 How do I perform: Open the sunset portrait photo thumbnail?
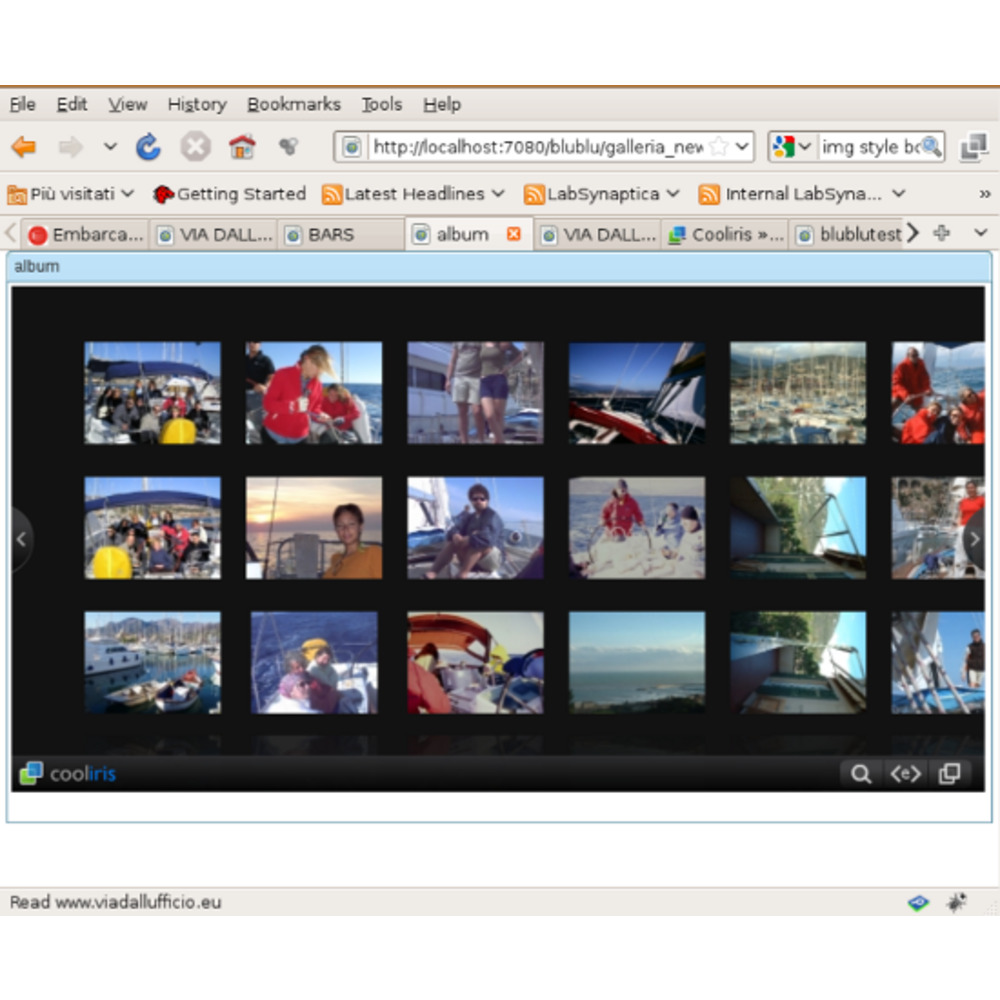pyautogui.click(x=314, y=527)
